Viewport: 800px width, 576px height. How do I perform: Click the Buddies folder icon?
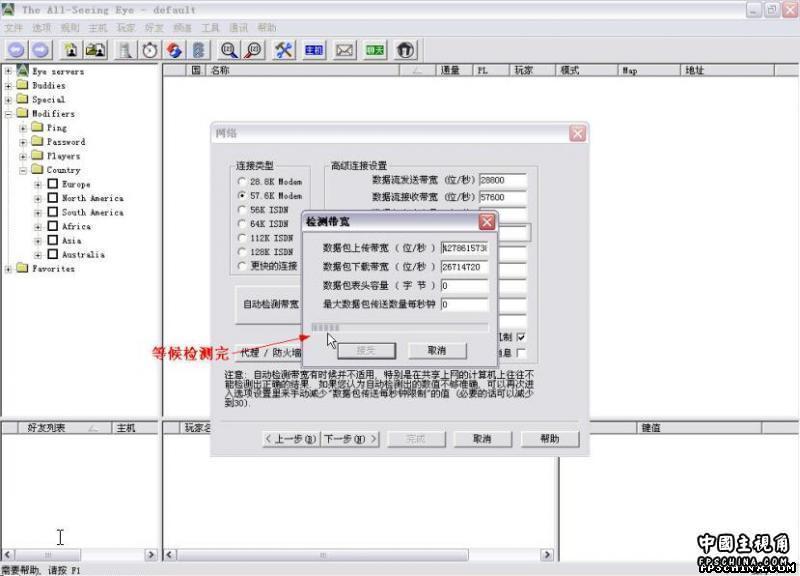[x=22, y=85]
